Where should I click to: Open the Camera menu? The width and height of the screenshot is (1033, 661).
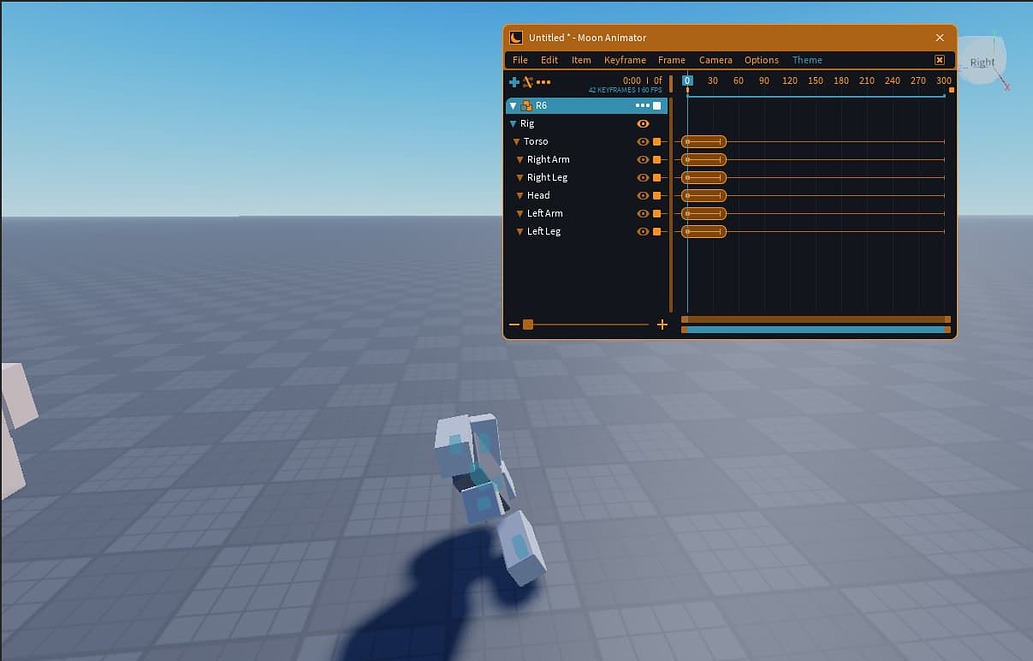point(716,59)
